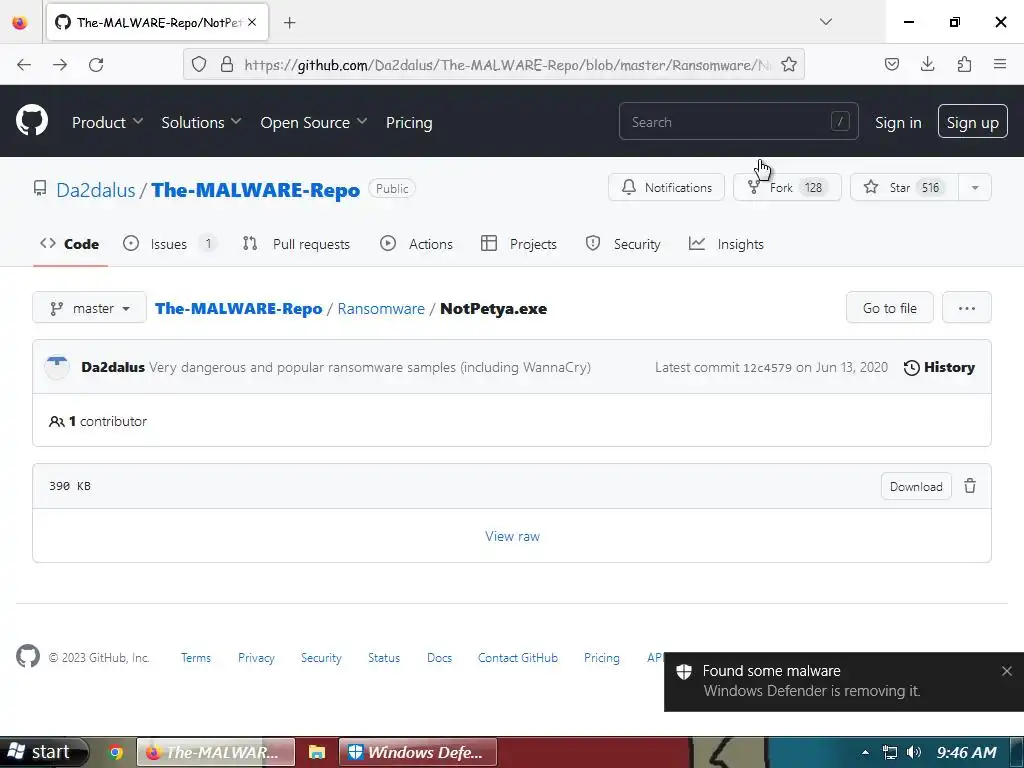Image resolution: width=1024 pixels, height=768 pixels.
Task: Go back to previous page
Action: [24, 65]
